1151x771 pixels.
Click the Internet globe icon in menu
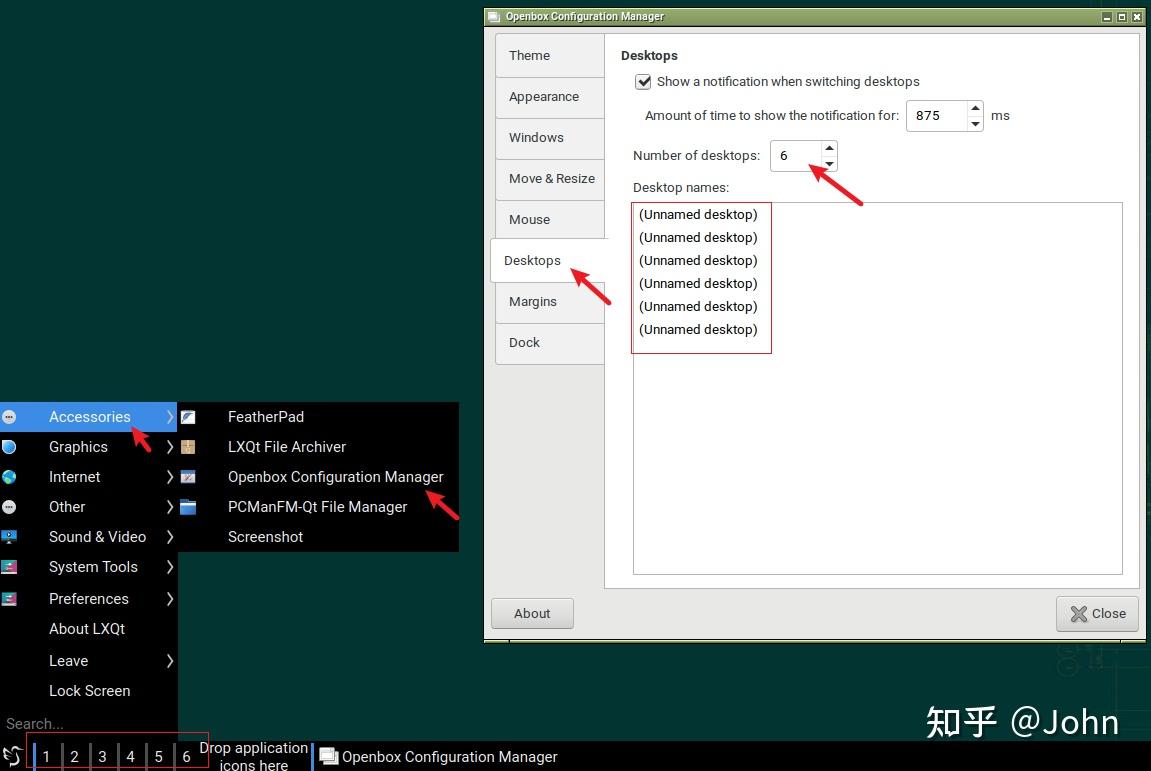9,477
